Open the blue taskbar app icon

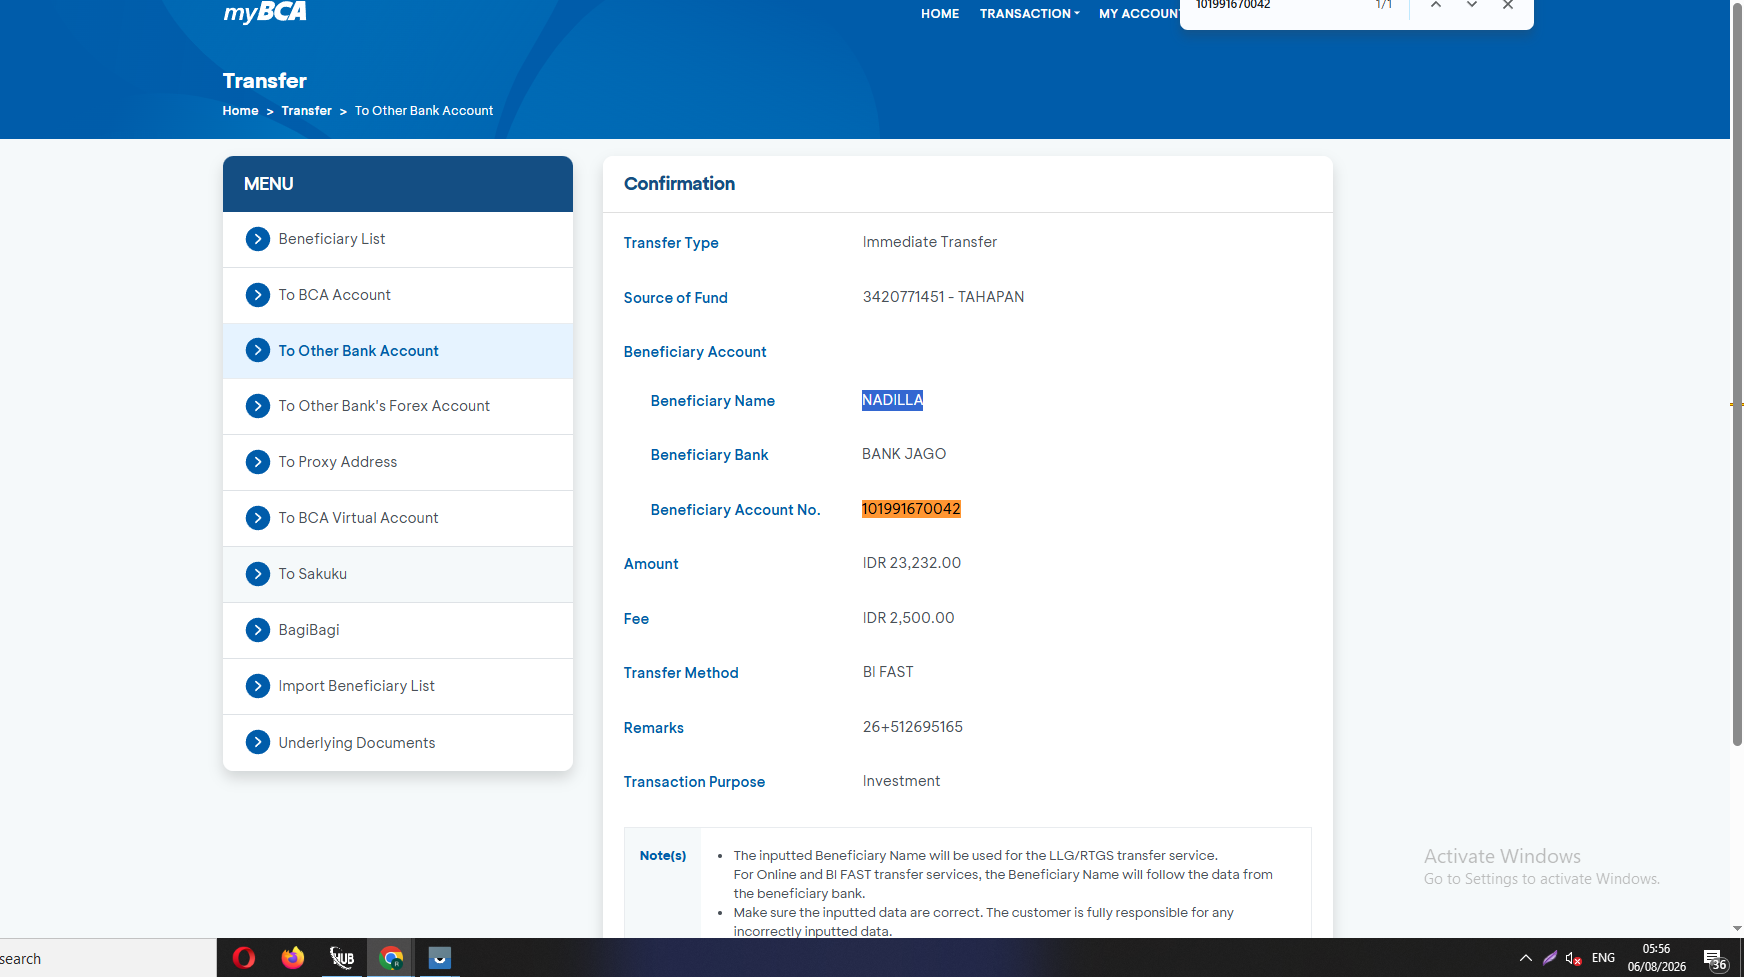440,958
